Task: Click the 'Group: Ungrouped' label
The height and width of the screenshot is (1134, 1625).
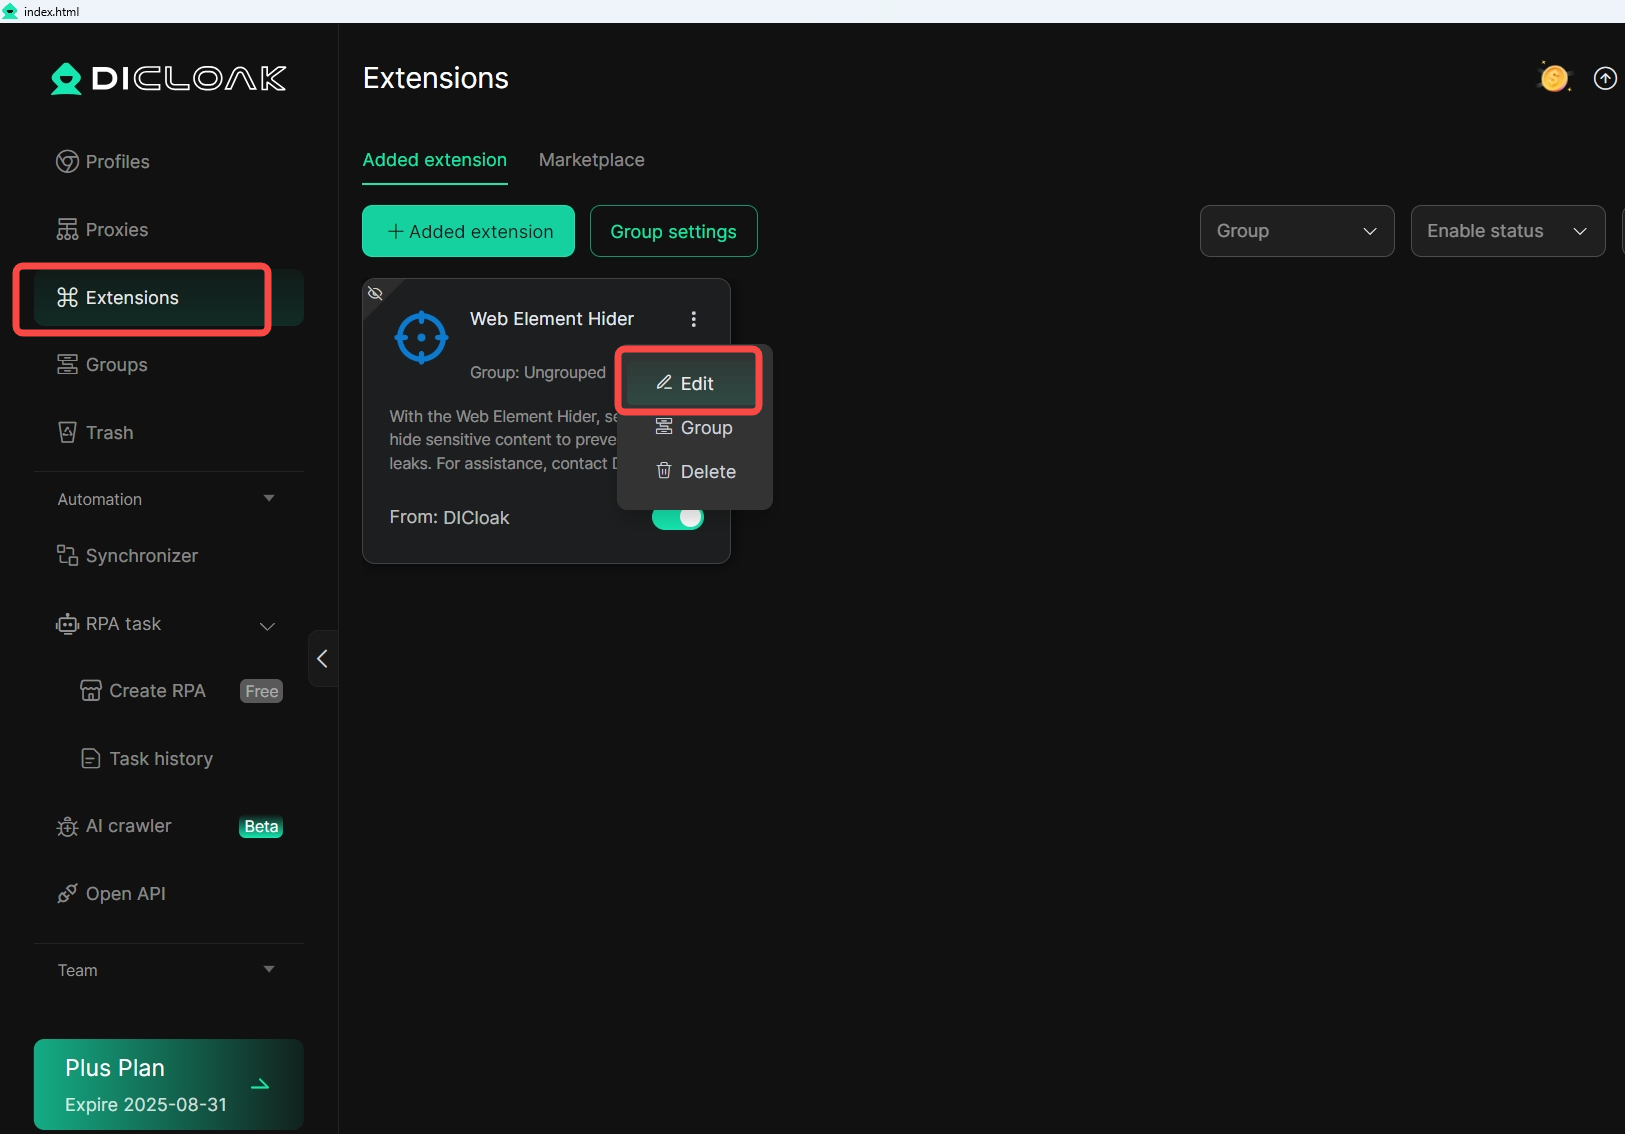Action: (x=538, y=372)
